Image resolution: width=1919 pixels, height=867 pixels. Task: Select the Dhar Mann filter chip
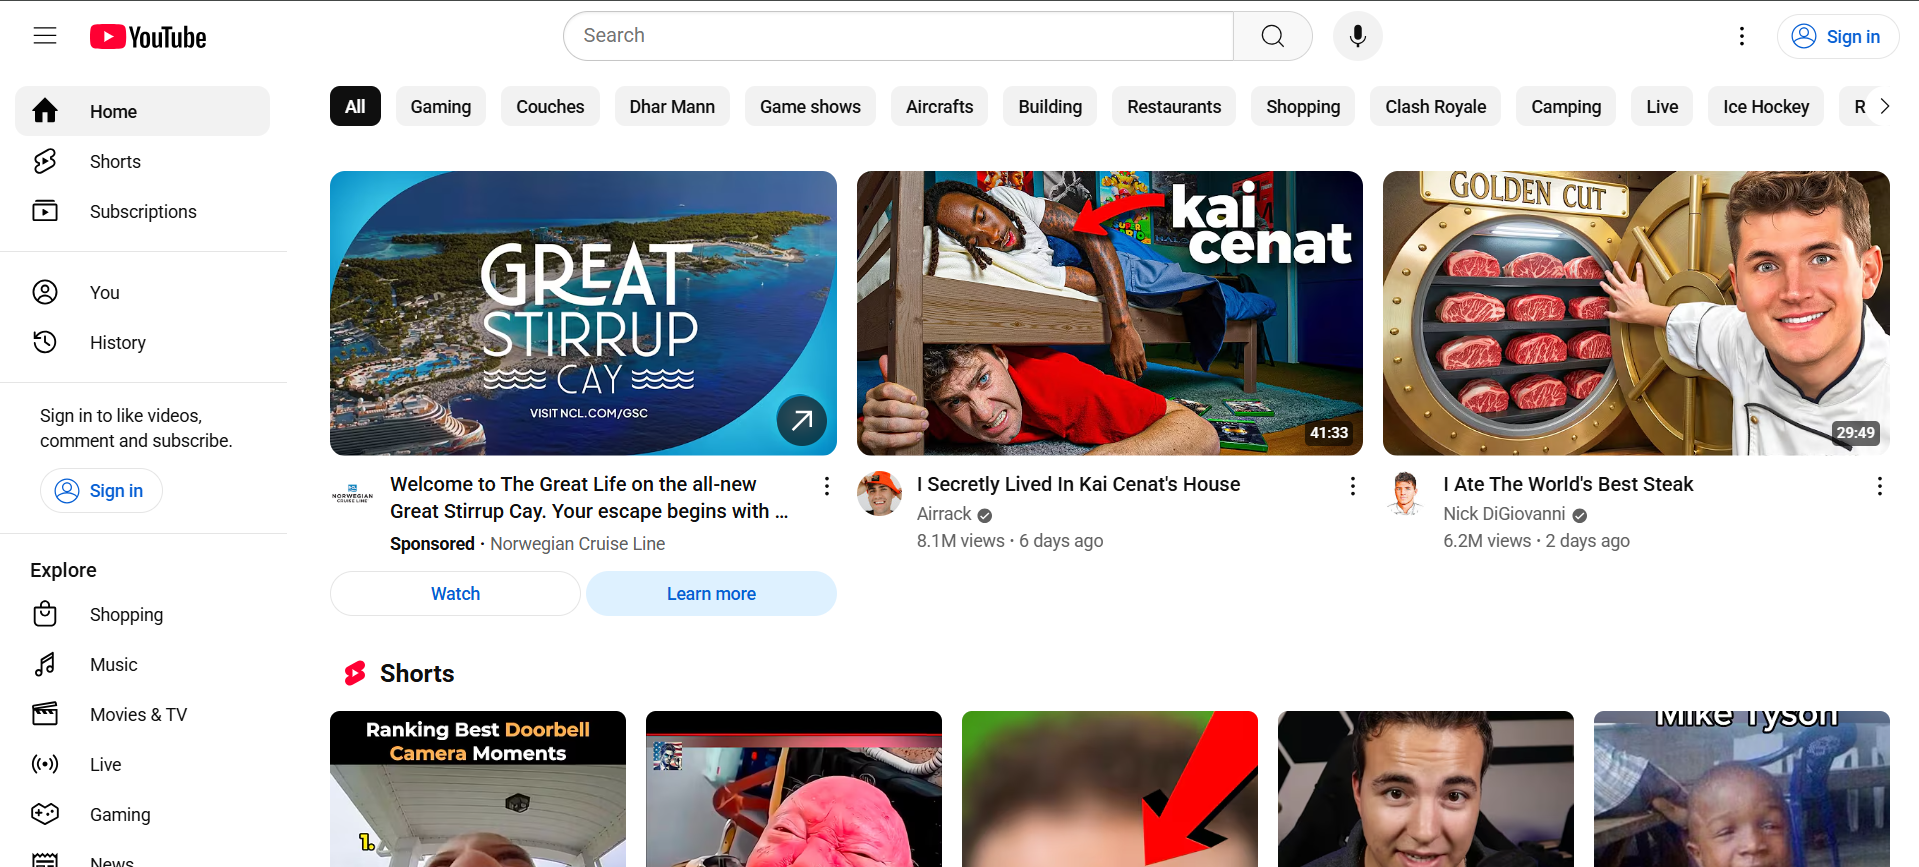tap(672, 106)
